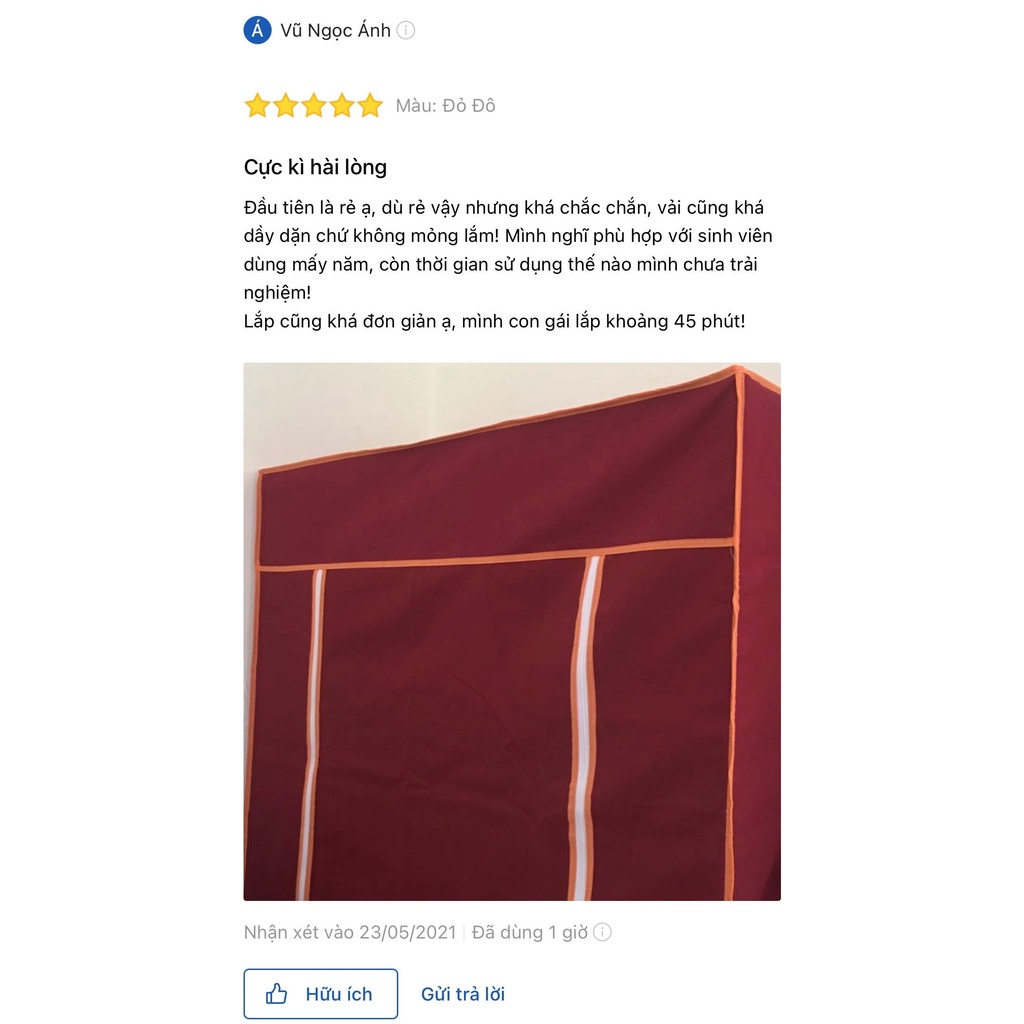Click the blue Á avatar icon
The width and height of the screenshot is (1024, 1024).
[x=257, y=30]
